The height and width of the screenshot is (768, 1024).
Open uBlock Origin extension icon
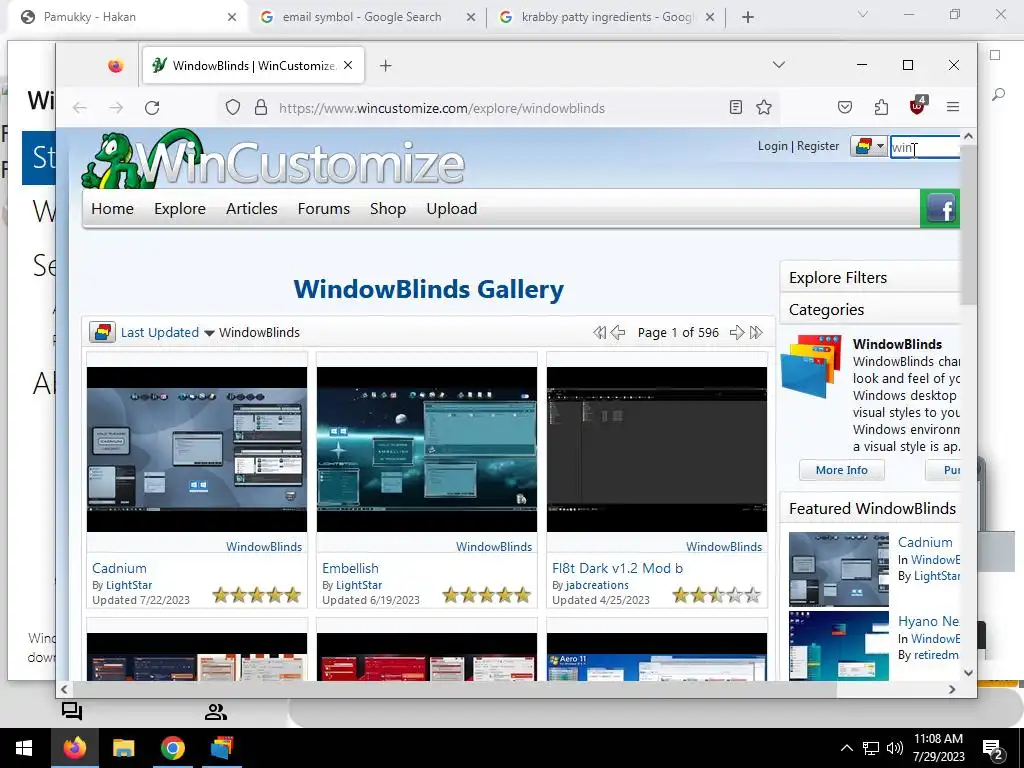[918, 106]
